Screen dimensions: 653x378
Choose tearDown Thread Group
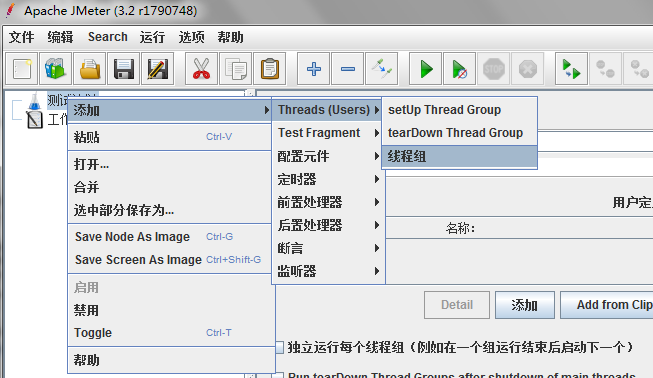(x=459, y=133)
